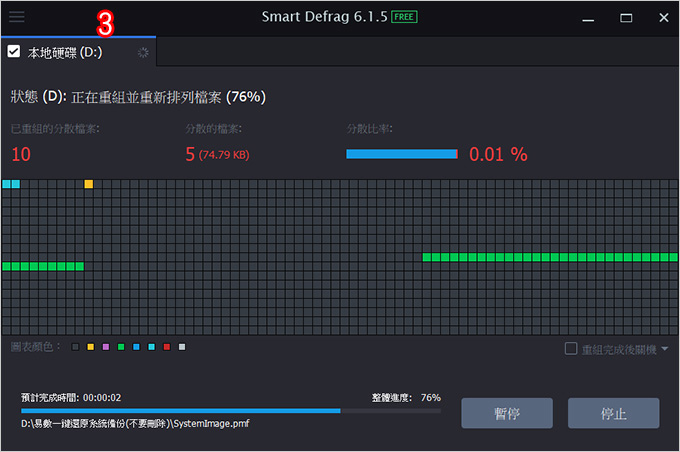The width and height of the screenshot is (680, 452).
Task: Pick the dark gray legend color swatch
Action: 75,347
